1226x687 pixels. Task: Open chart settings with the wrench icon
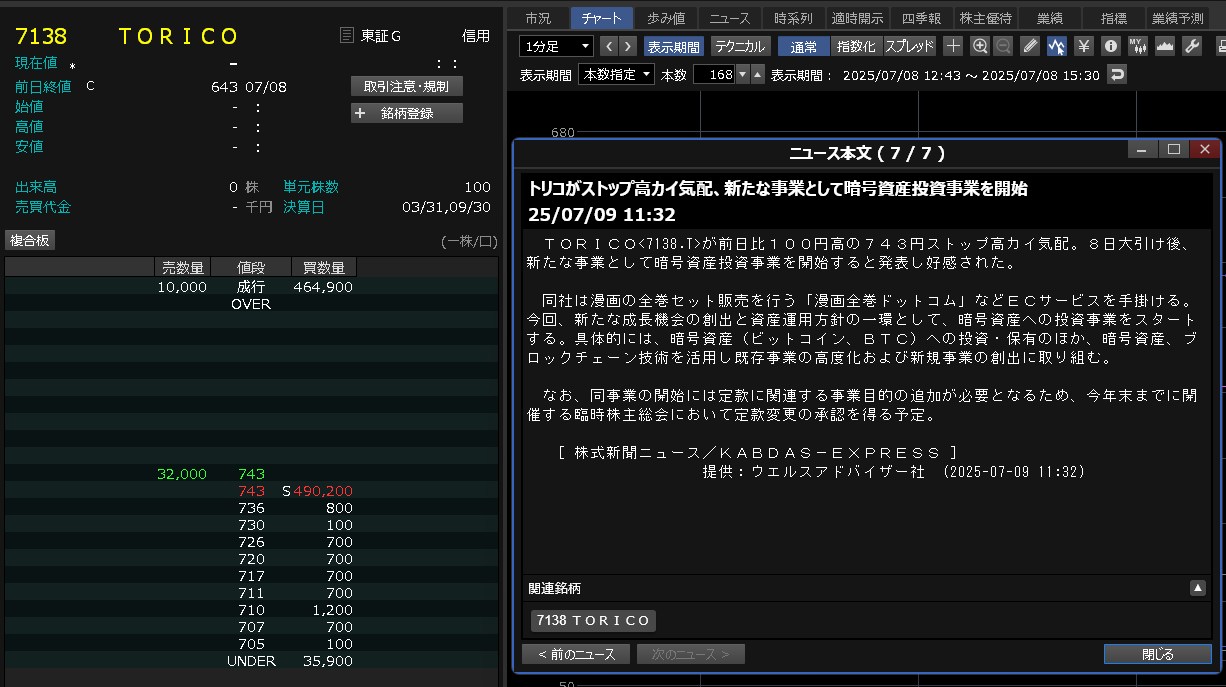coord(1191,46)
